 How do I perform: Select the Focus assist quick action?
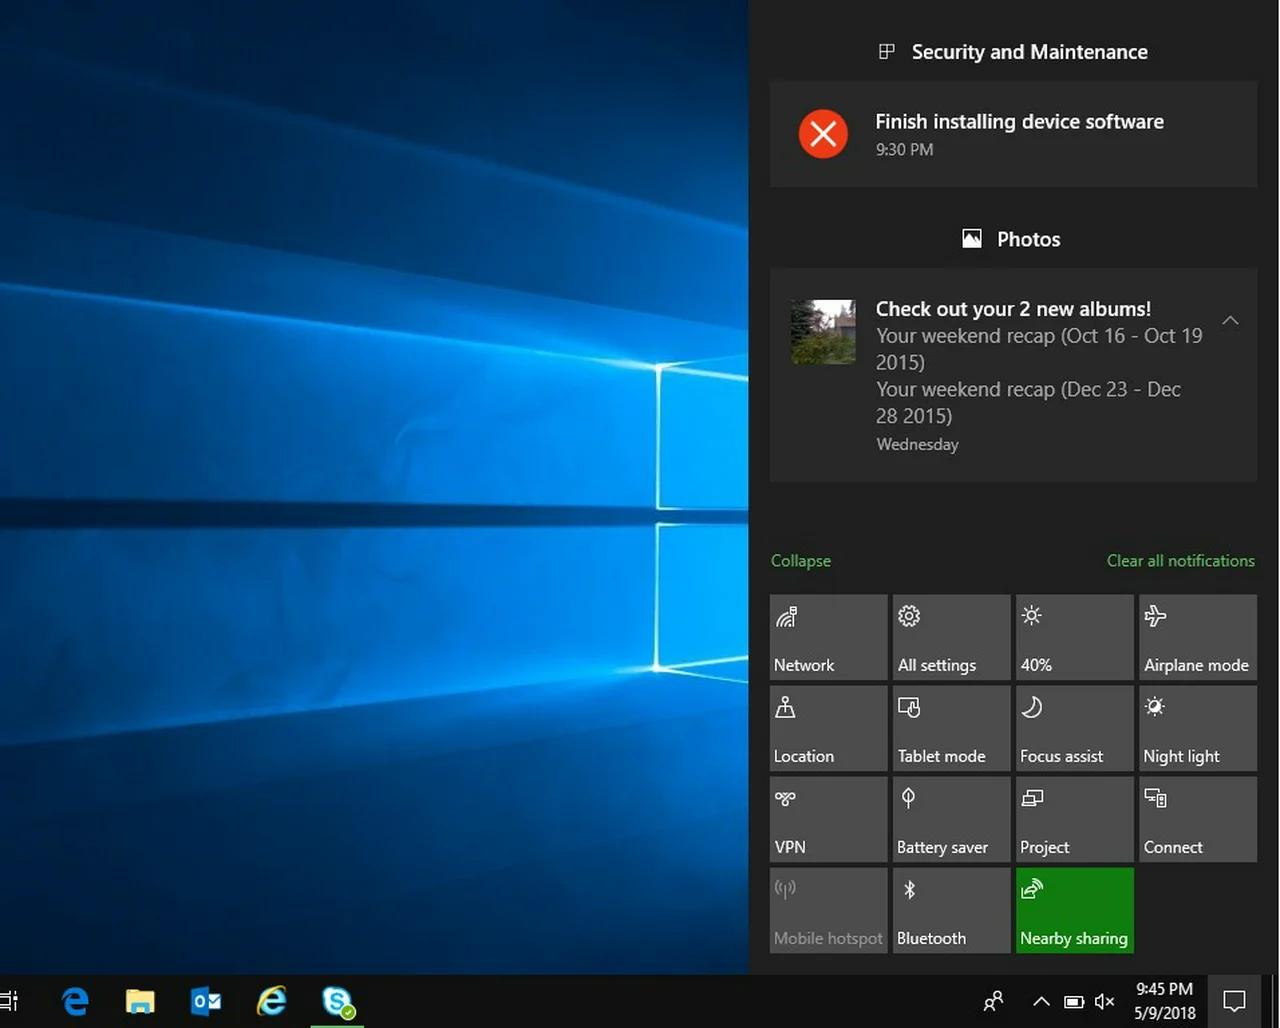click(x=1074, y=728)
